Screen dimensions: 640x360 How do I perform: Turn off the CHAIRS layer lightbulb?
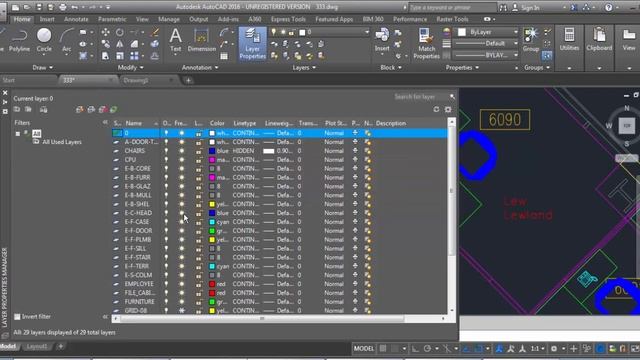point(166,151)
